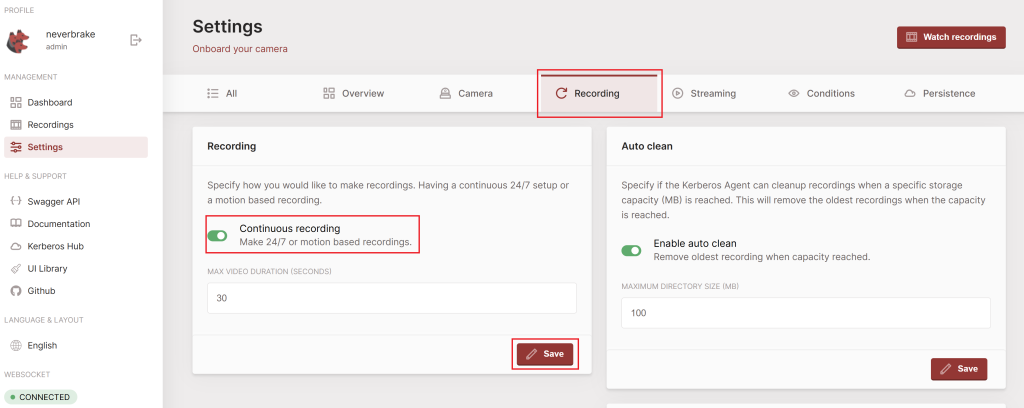Click the neverbrake profile avatar
This screenshot has width=1024, height=408.
(x=18, y=40)
